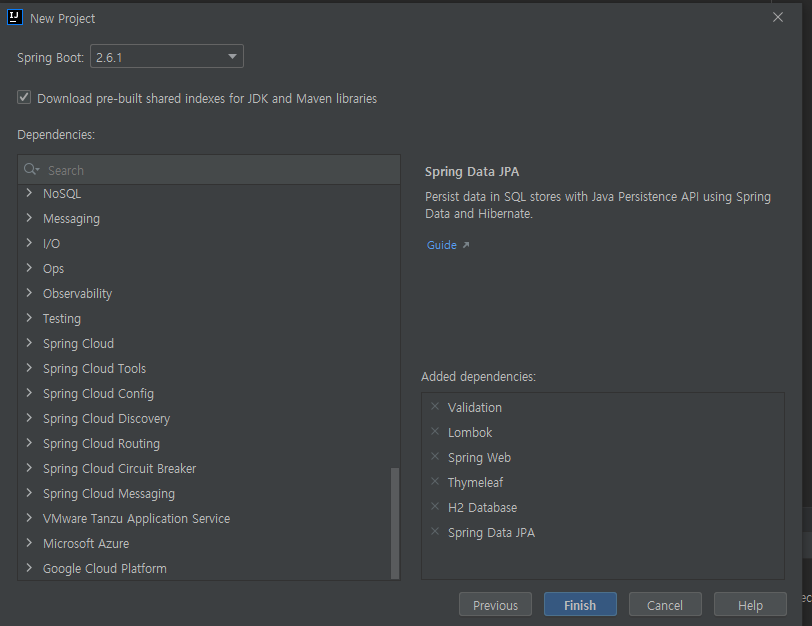Click the Cancel button
This screenshot has height=626, width=812.
click(665, 604)
